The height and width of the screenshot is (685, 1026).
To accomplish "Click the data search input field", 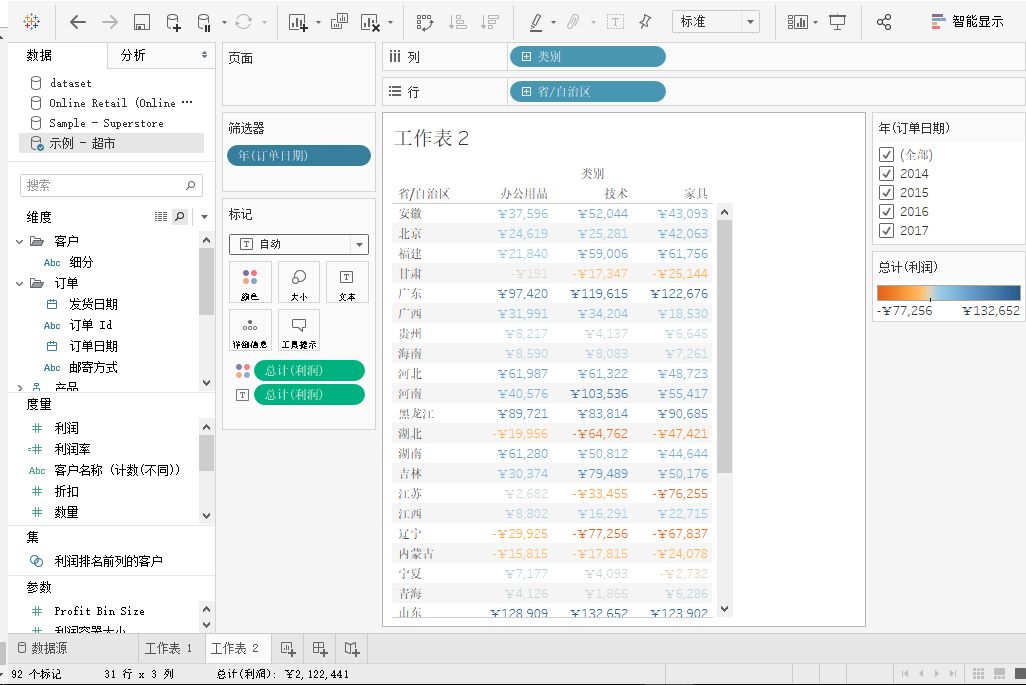I will click(111, 186).
